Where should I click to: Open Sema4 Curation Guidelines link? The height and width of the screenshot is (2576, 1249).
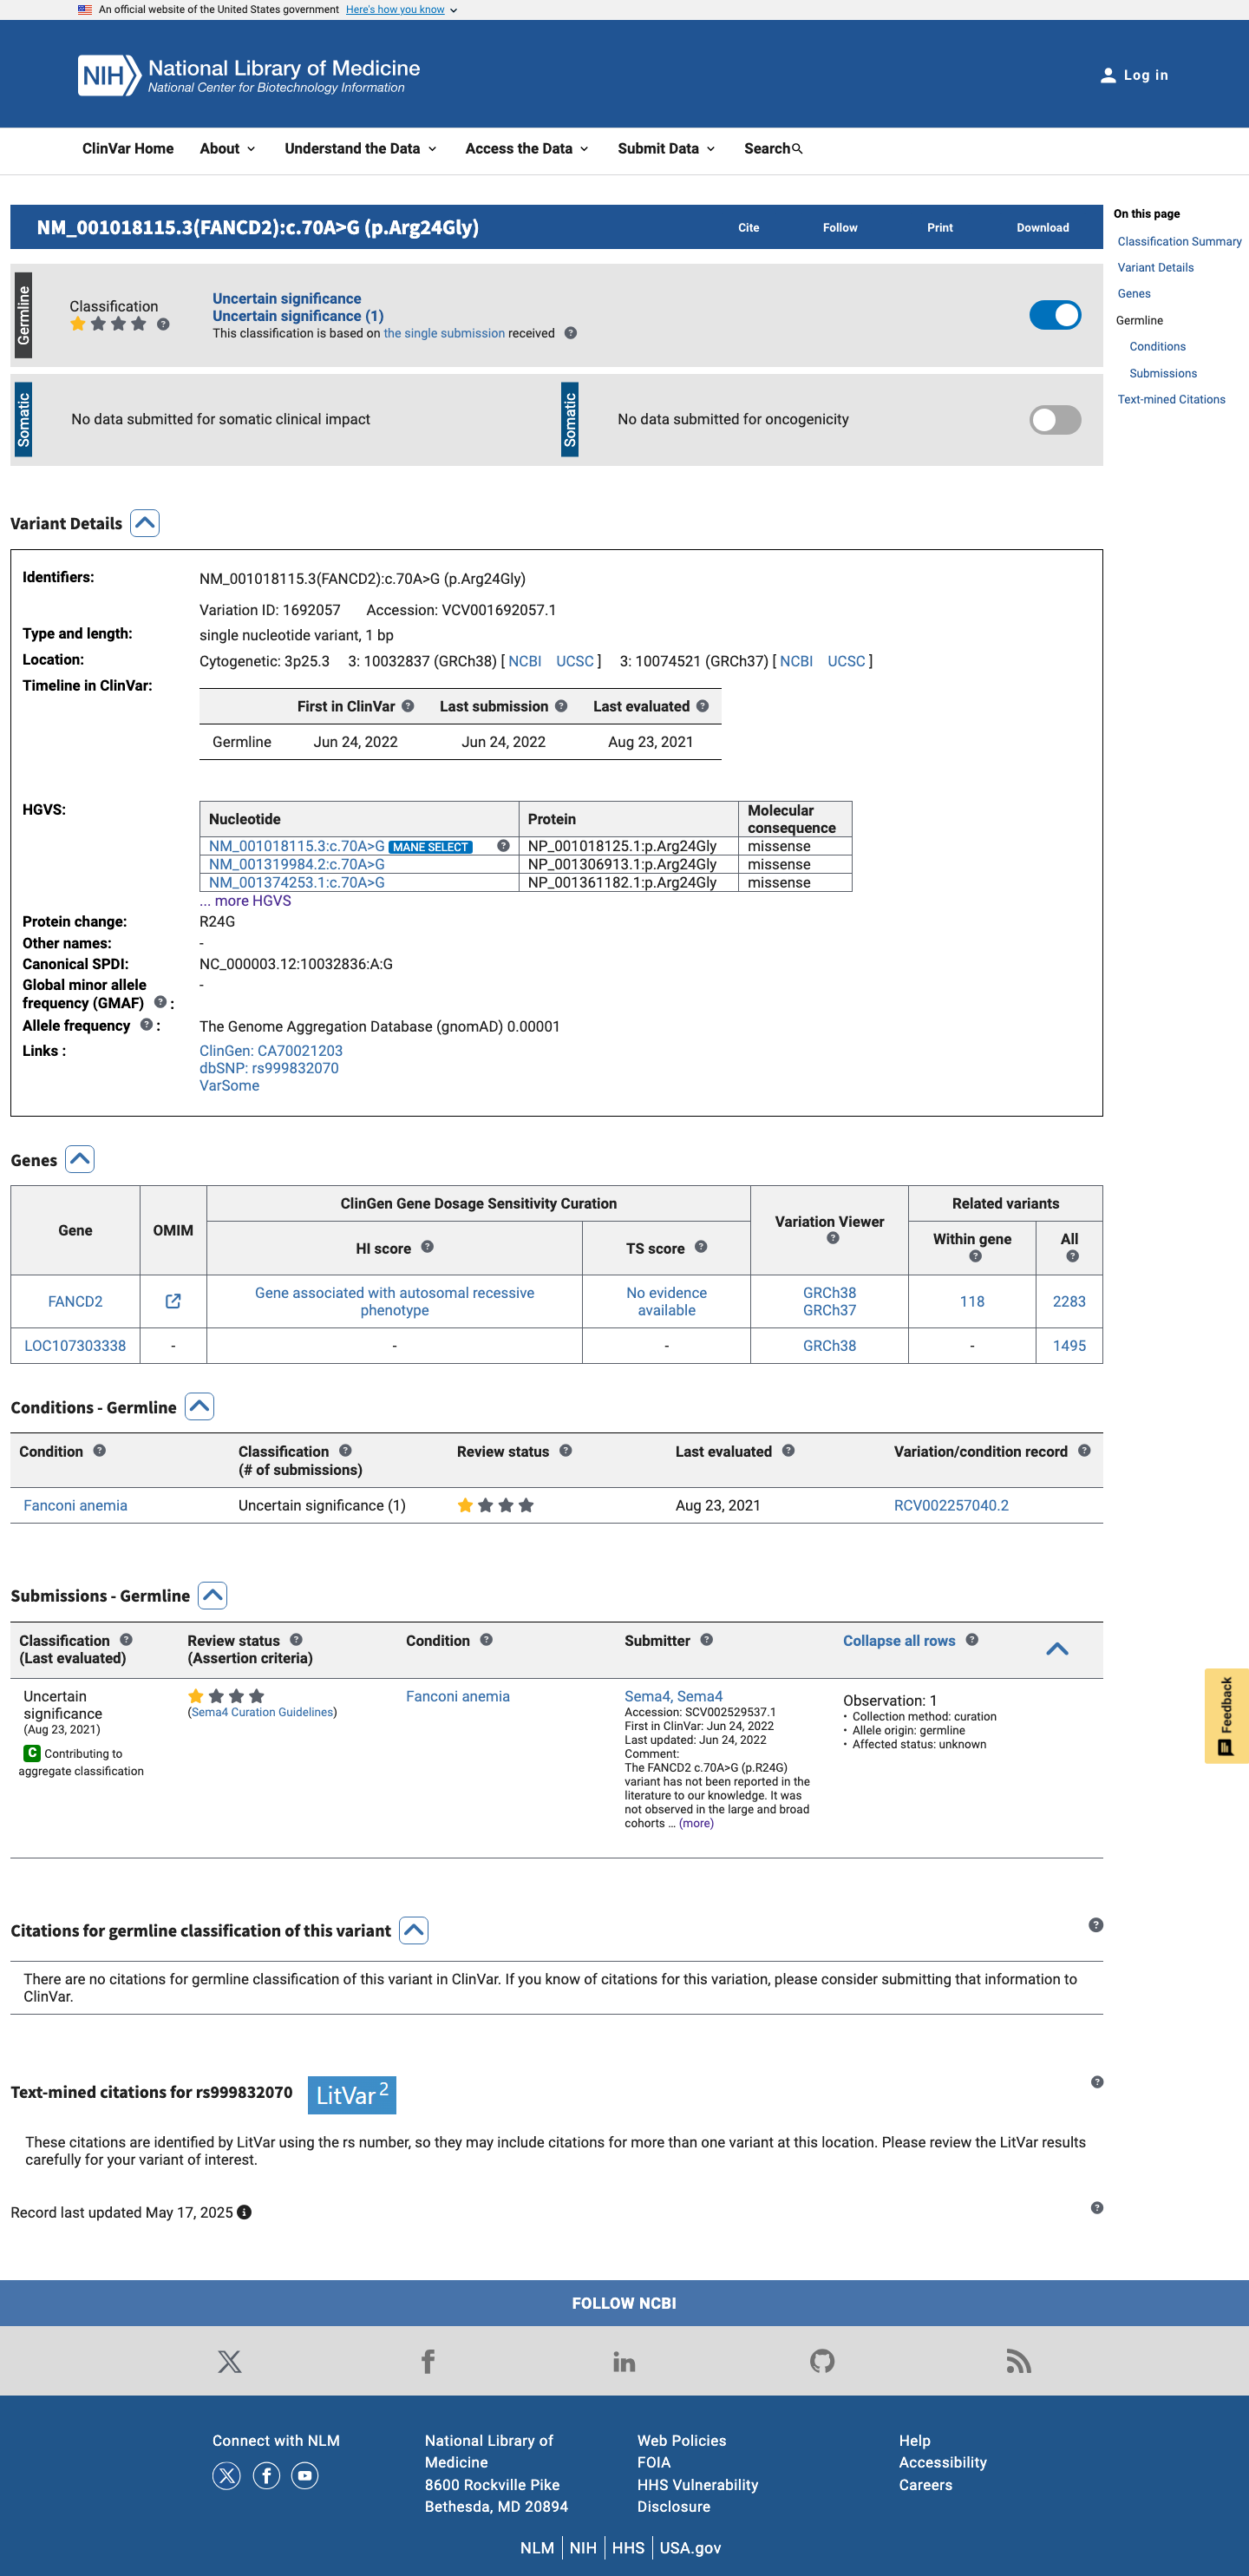point(262,1713)
